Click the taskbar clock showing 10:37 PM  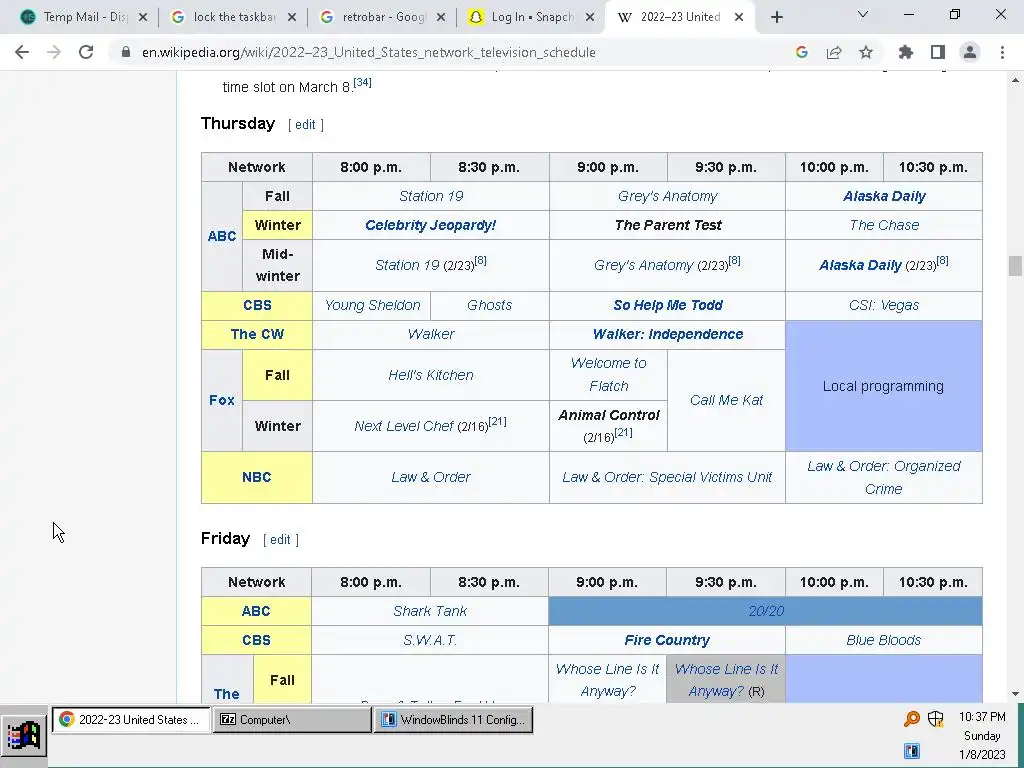[982, 717]
